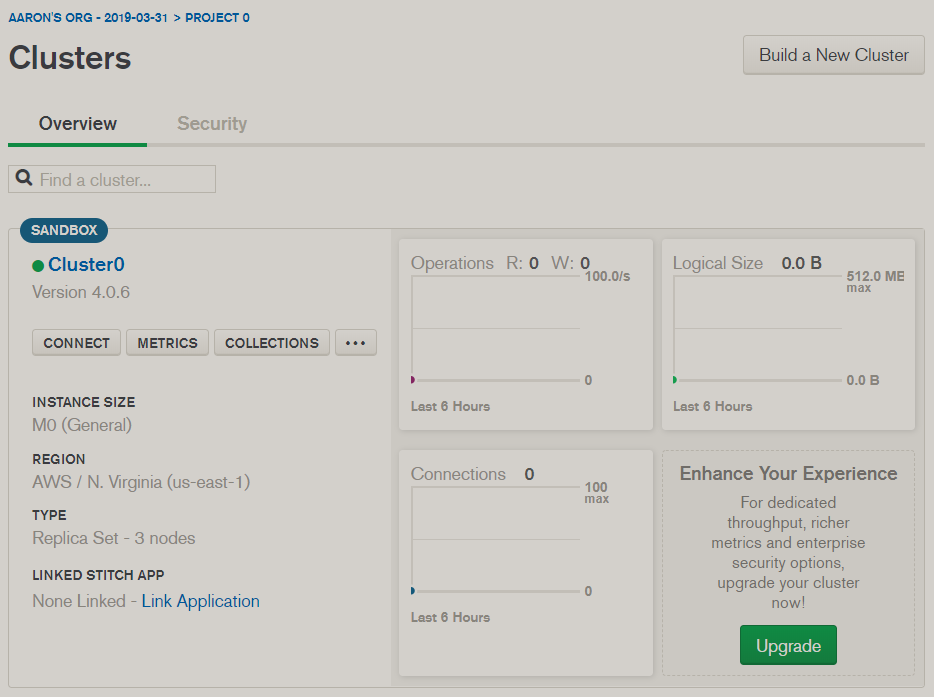
Task: Click Build a New Cluster button
Action: point(833,55)
